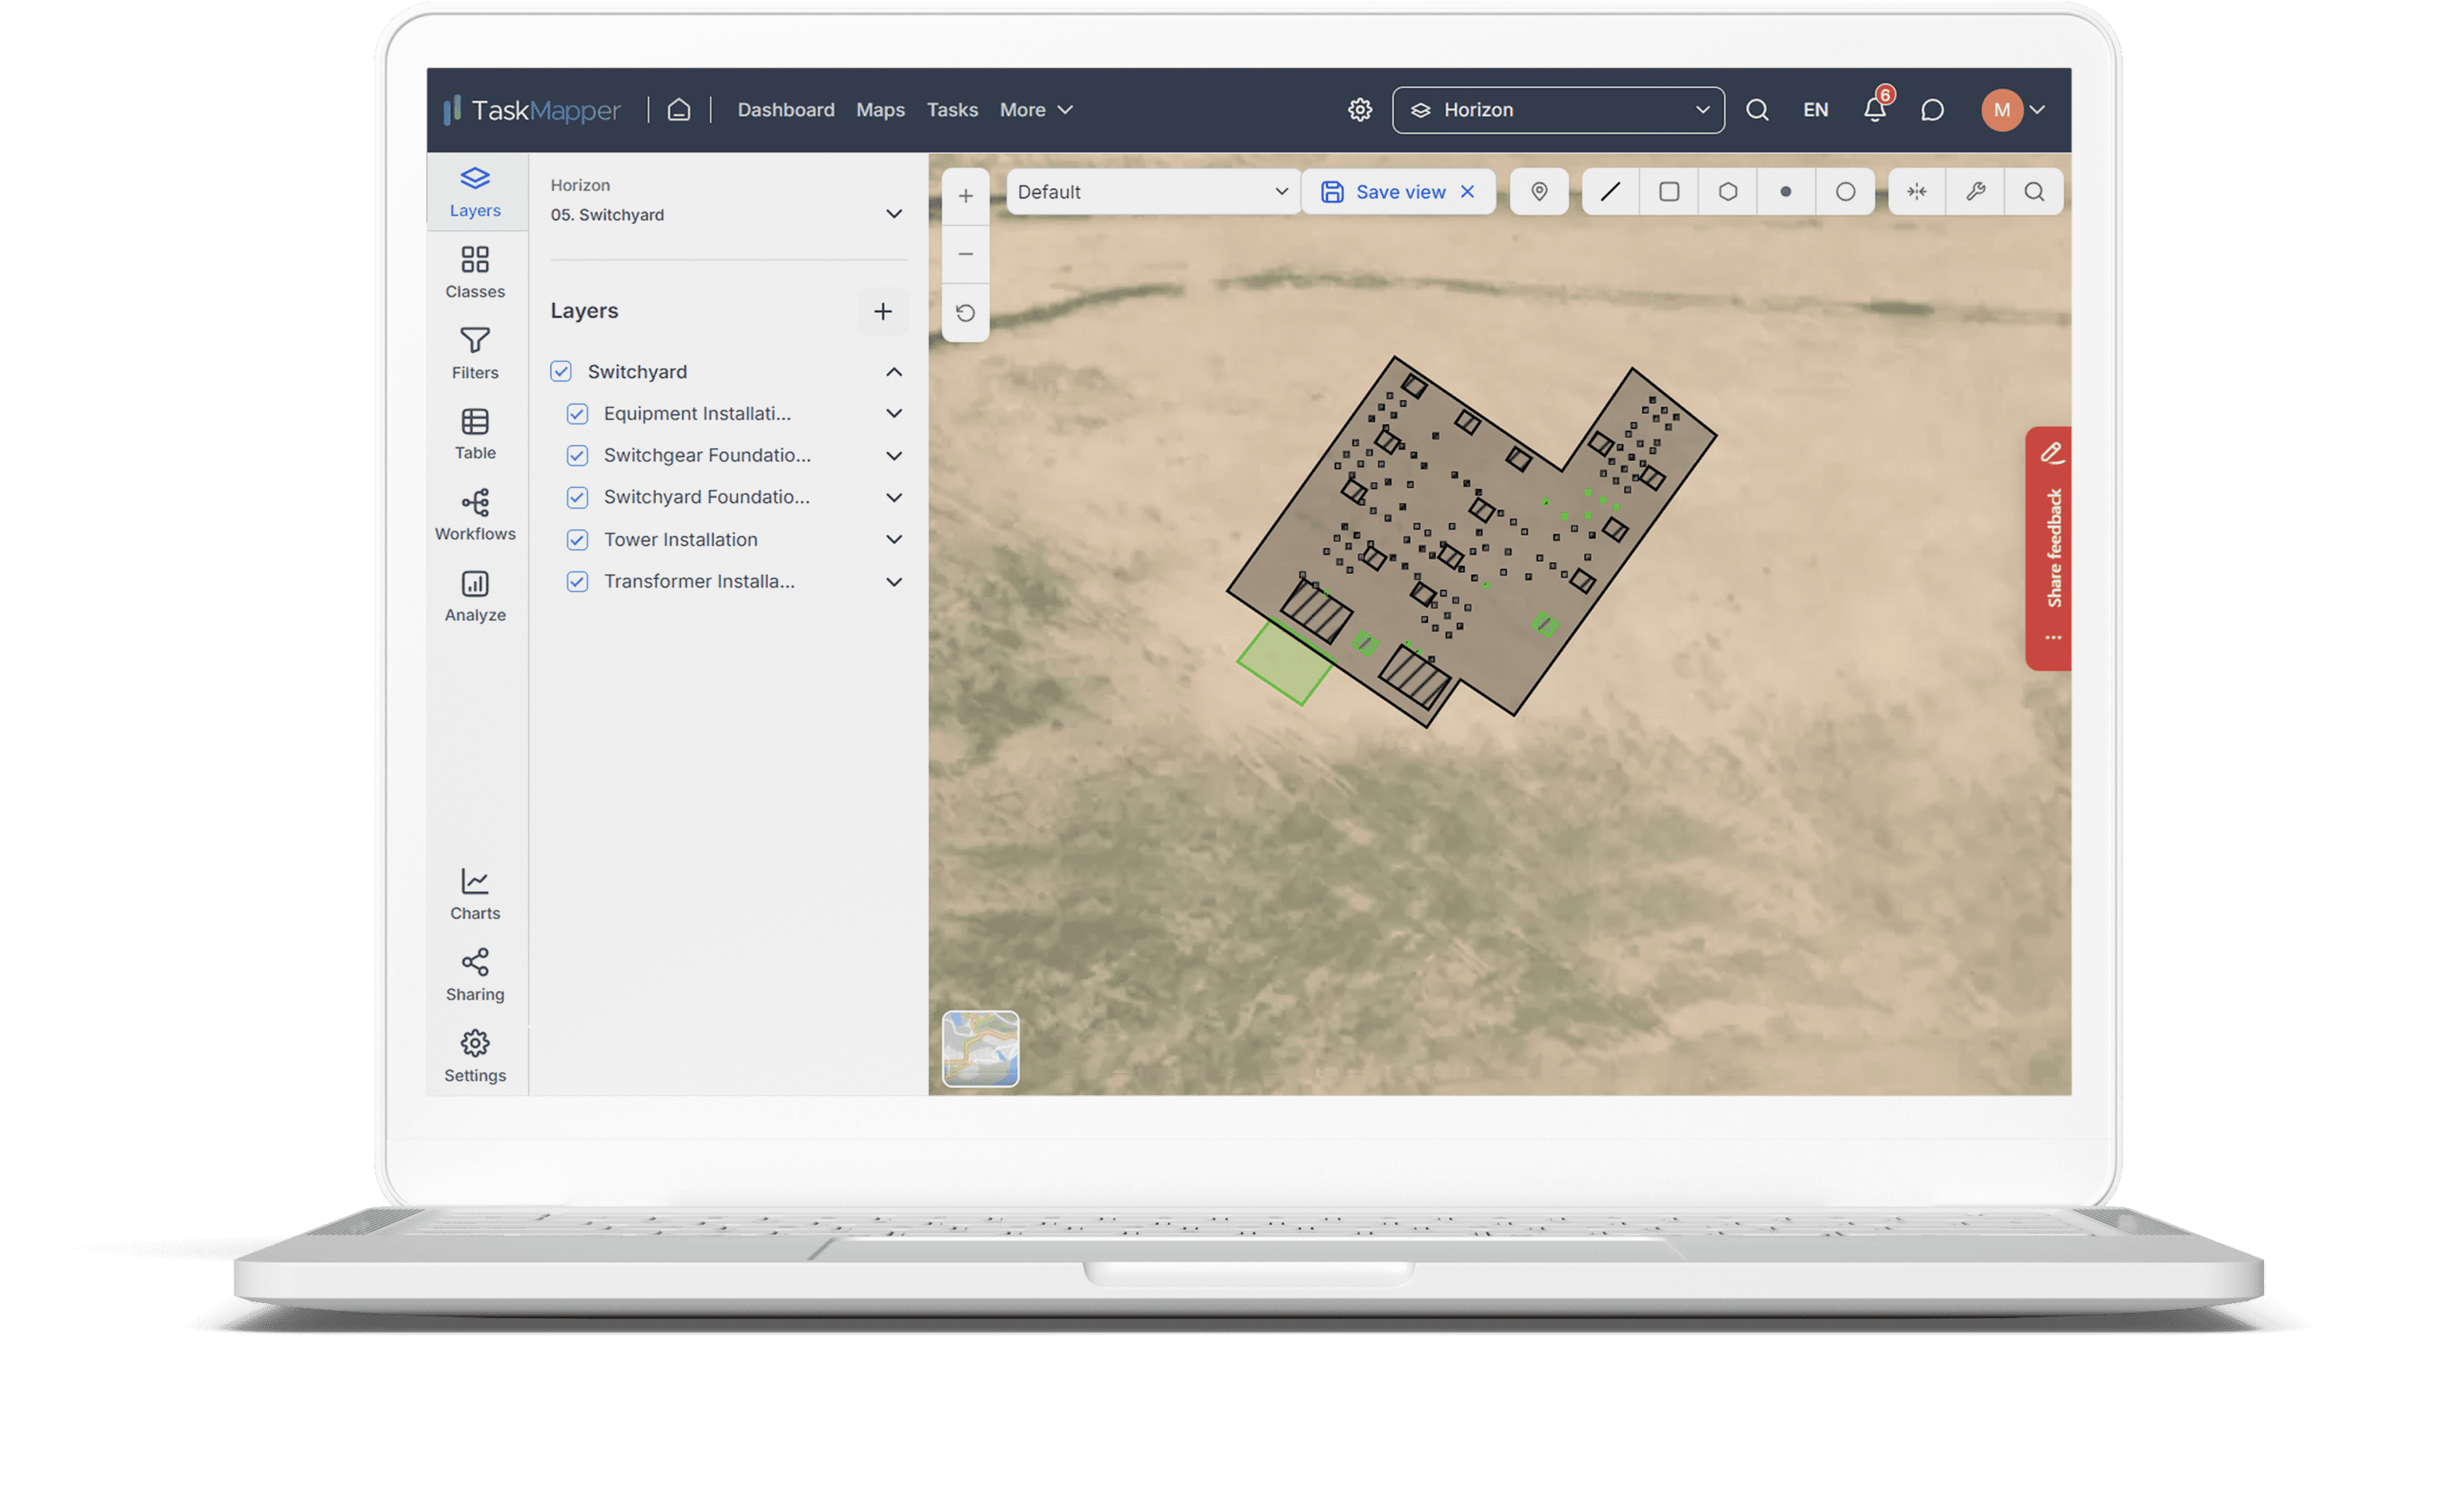Add a new layer with plus button

882,311
